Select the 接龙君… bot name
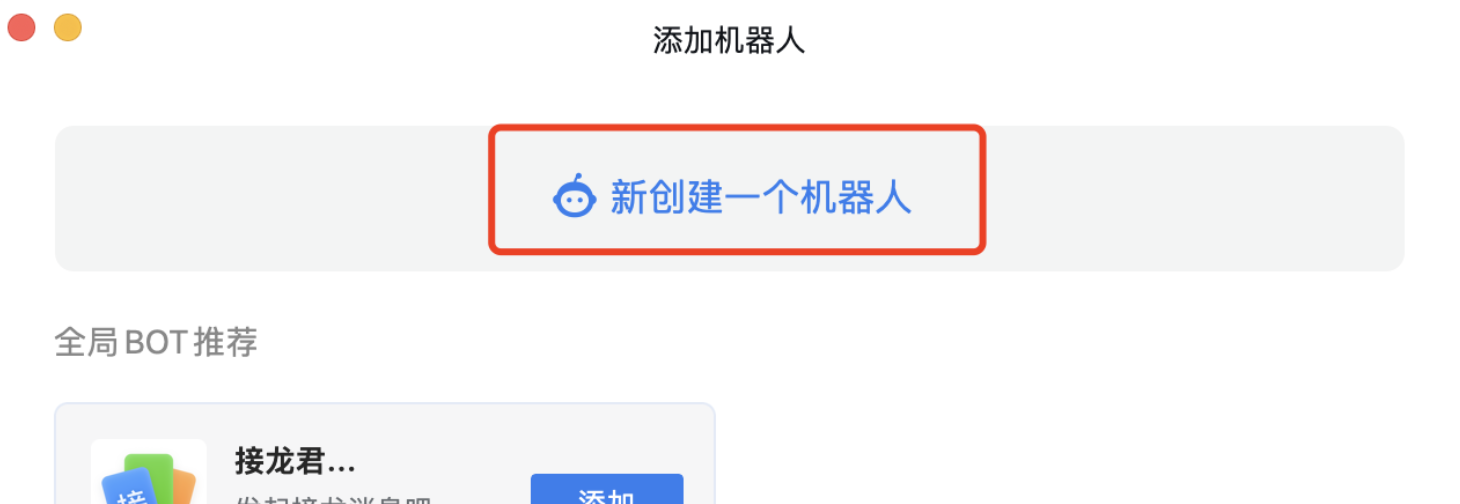Image resolution: width=1460 pixels, height=504 pixels. (x=295, y=461)
